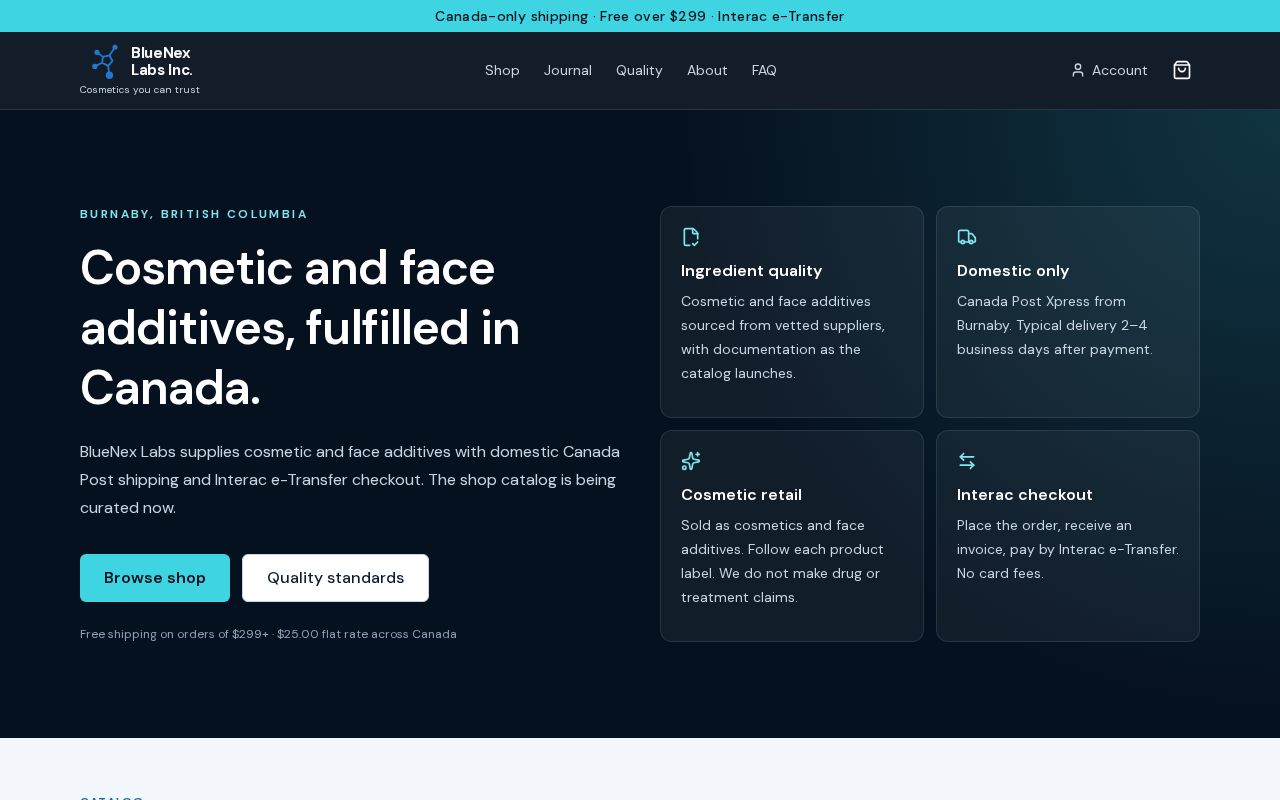Select the Interac checkout card title

[1025, 494]
